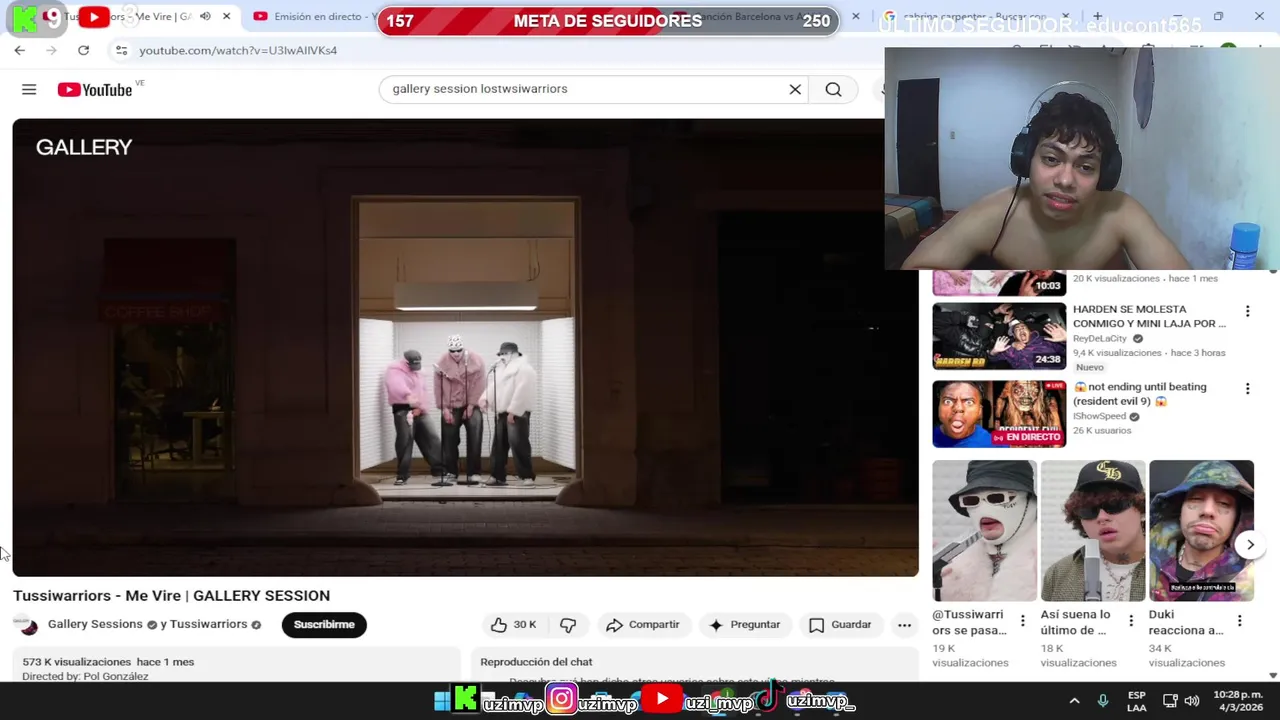Run the search with the magnifier button
Viewport: 1280px width, 720px height.
[833, 89]
